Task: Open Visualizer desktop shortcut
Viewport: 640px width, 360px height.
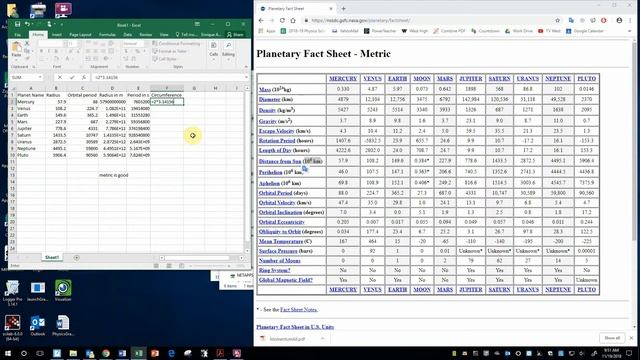Action: [63, 291]
